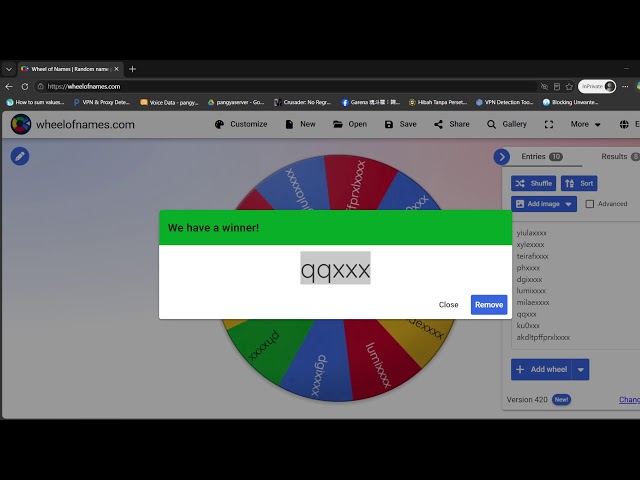Open the Blocking Unwante... bookmark

(x=570, y=102)
